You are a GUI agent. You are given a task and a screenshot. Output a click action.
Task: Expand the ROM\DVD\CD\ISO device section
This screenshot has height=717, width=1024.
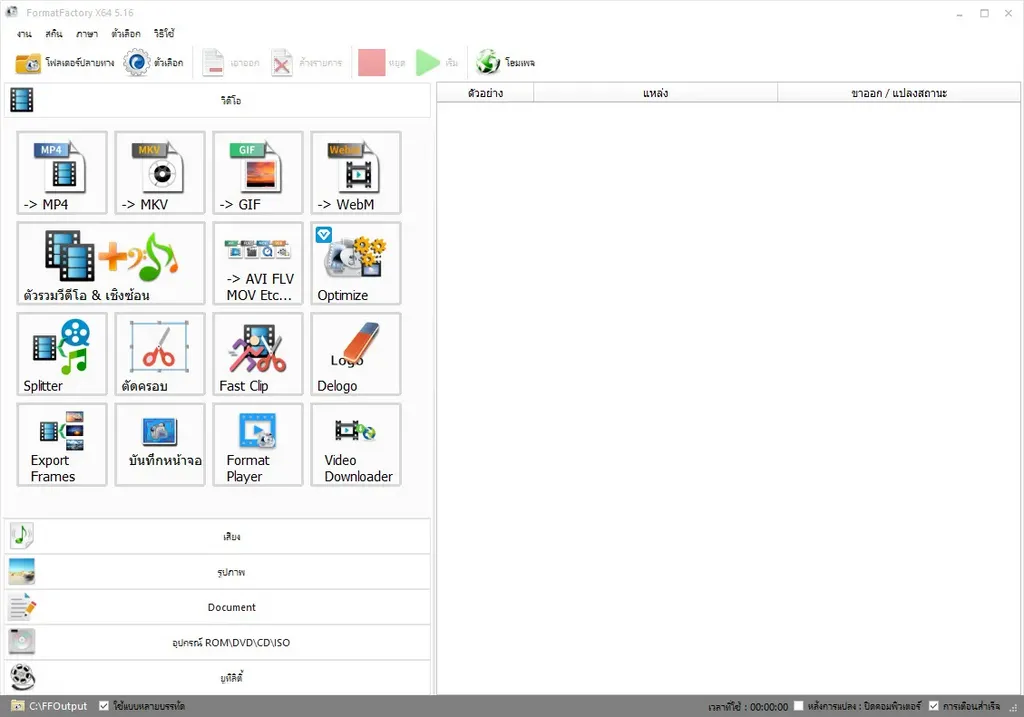(217, 642)
